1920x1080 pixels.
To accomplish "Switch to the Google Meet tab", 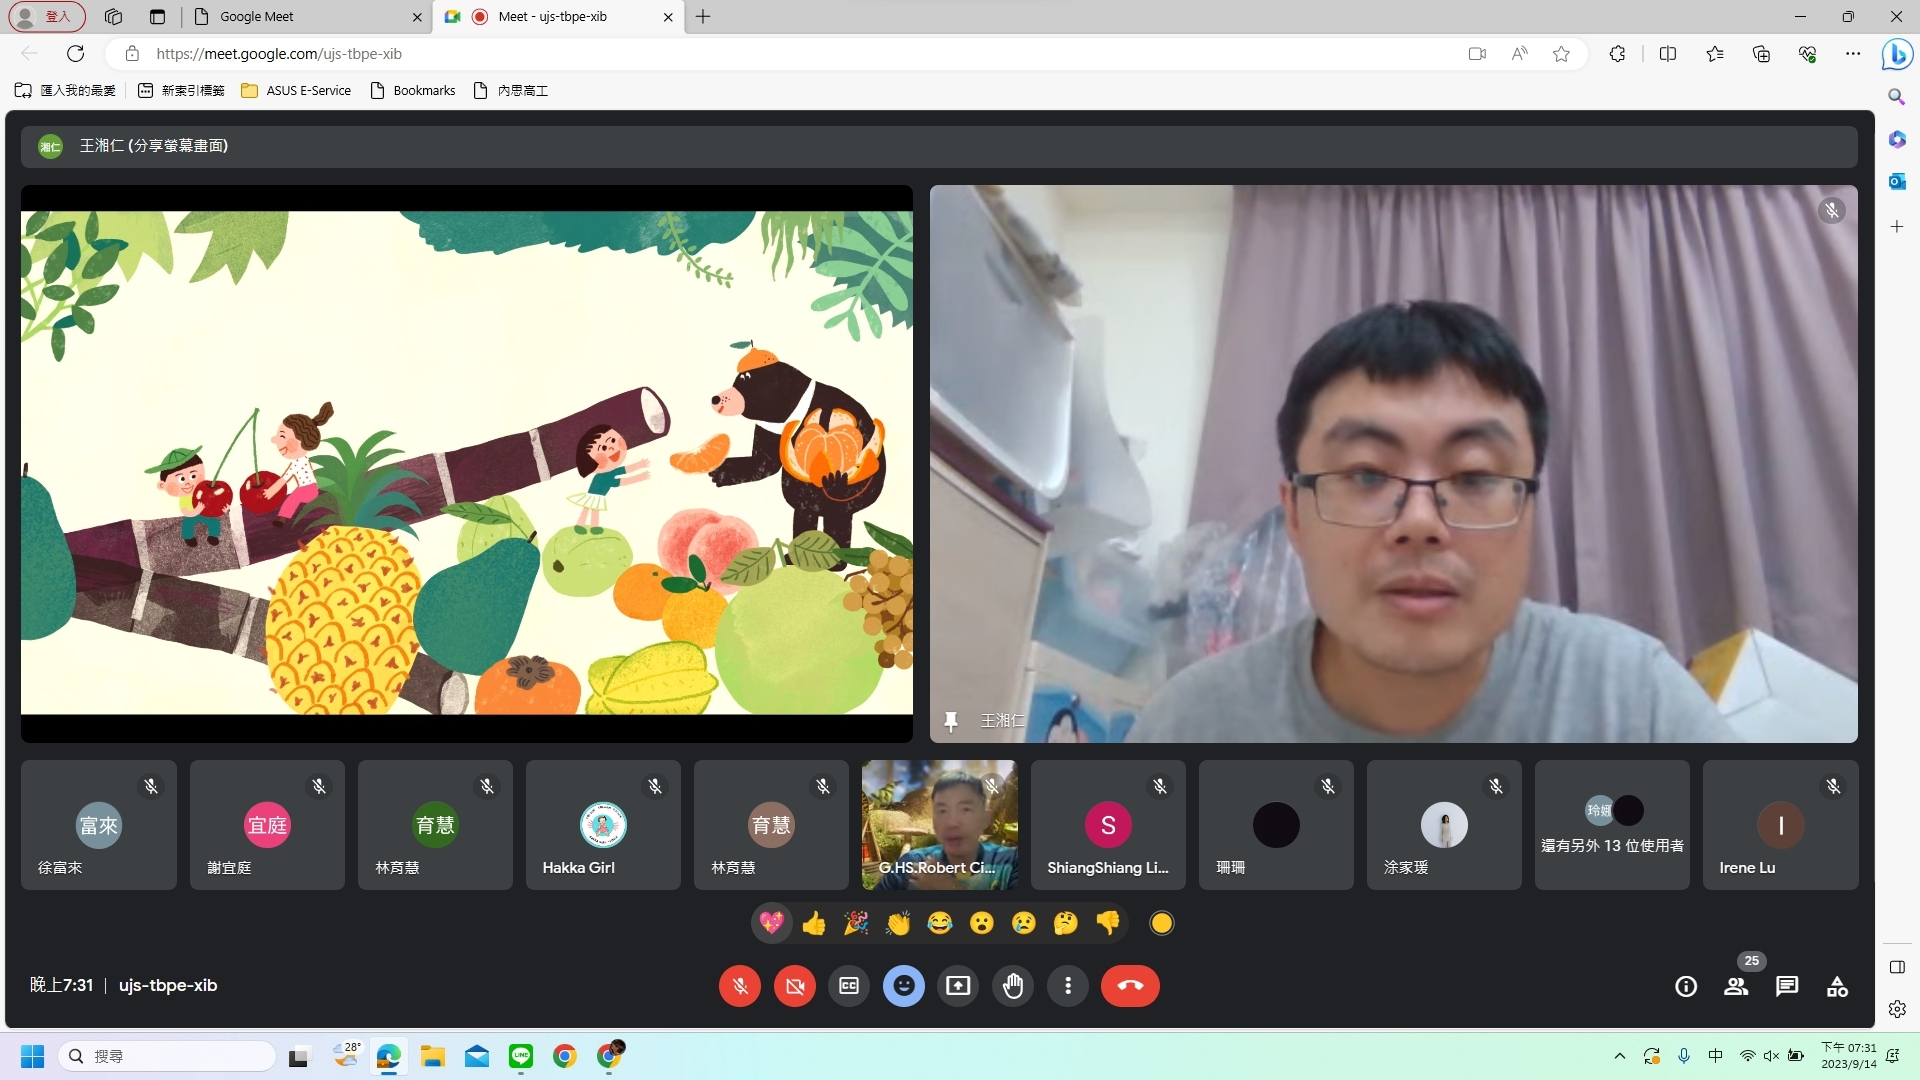I will pyautogui.click(x=300, y=17).
